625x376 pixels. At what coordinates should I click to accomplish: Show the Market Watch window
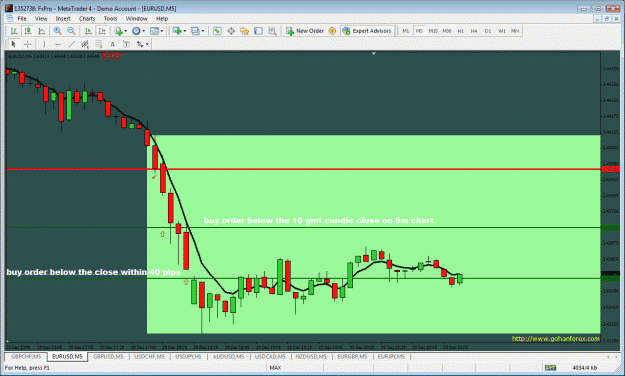217,31
